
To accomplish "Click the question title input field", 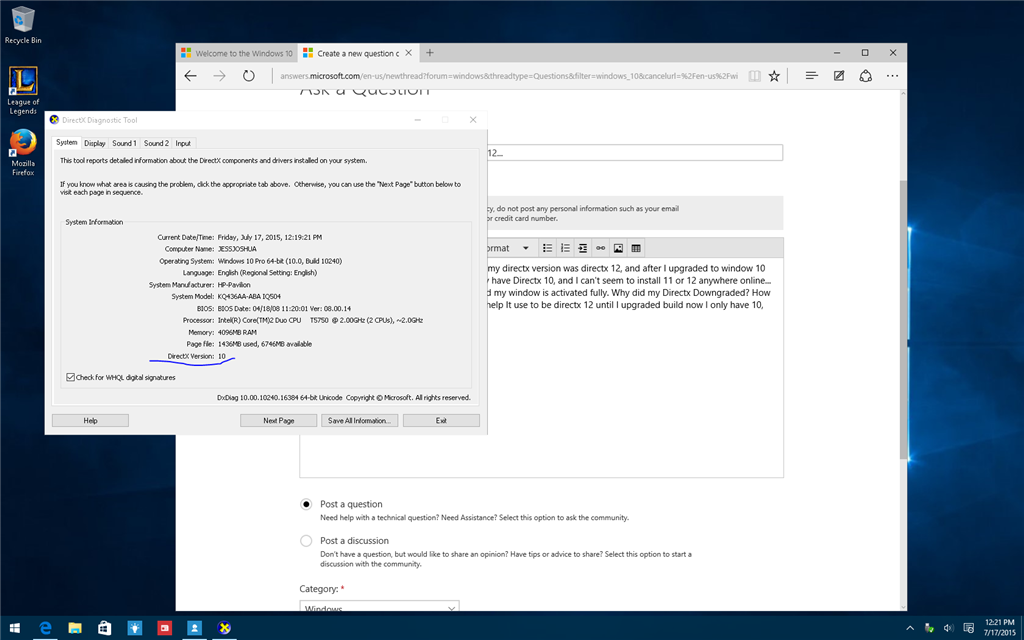I will (635, 153).
